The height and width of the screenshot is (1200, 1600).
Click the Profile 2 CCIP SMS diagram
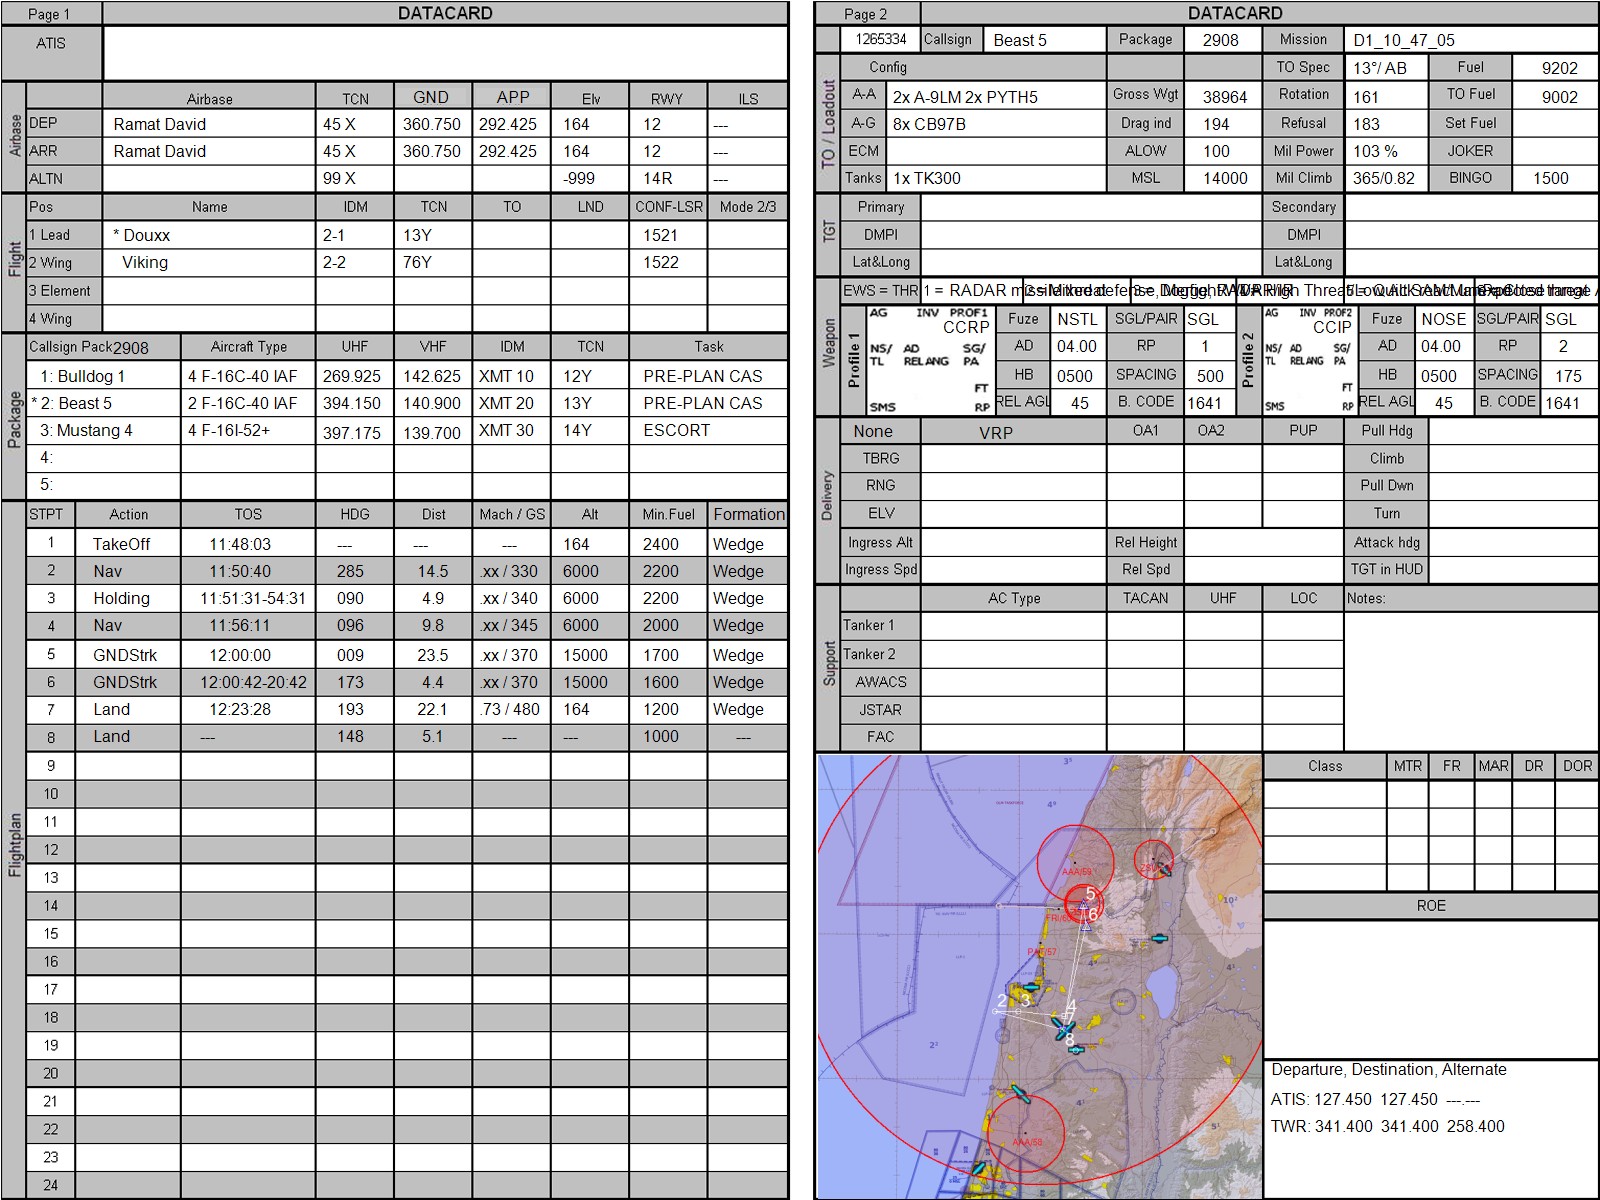[x=1309, y=360]
